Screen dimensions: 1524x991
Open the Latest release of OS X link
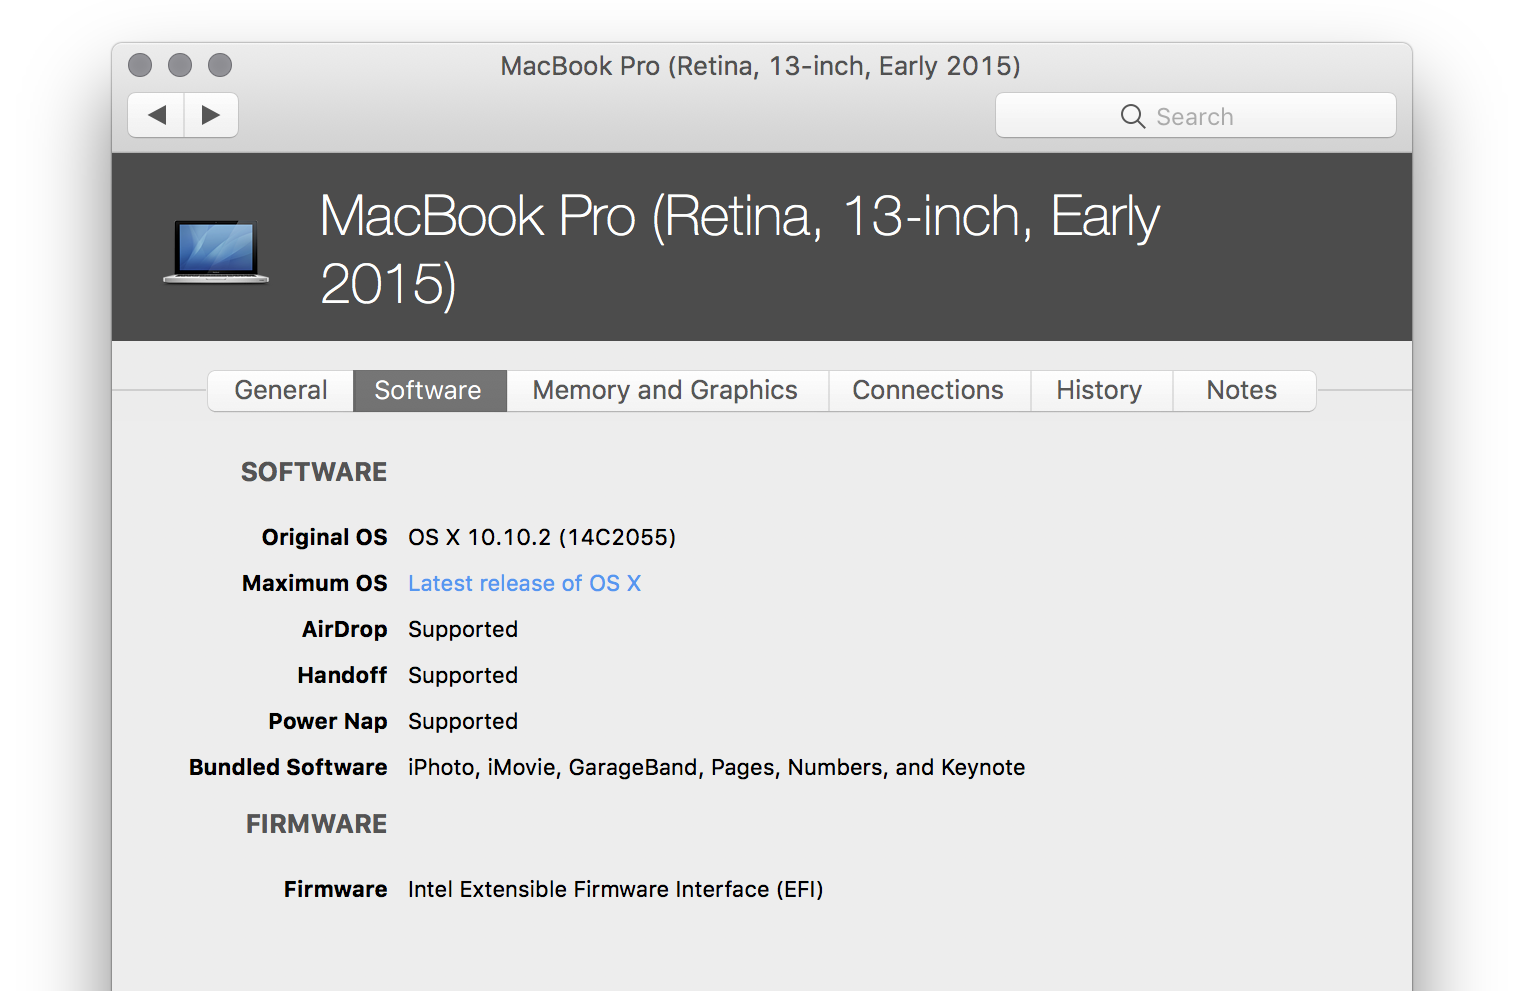[x=524, y=583]
